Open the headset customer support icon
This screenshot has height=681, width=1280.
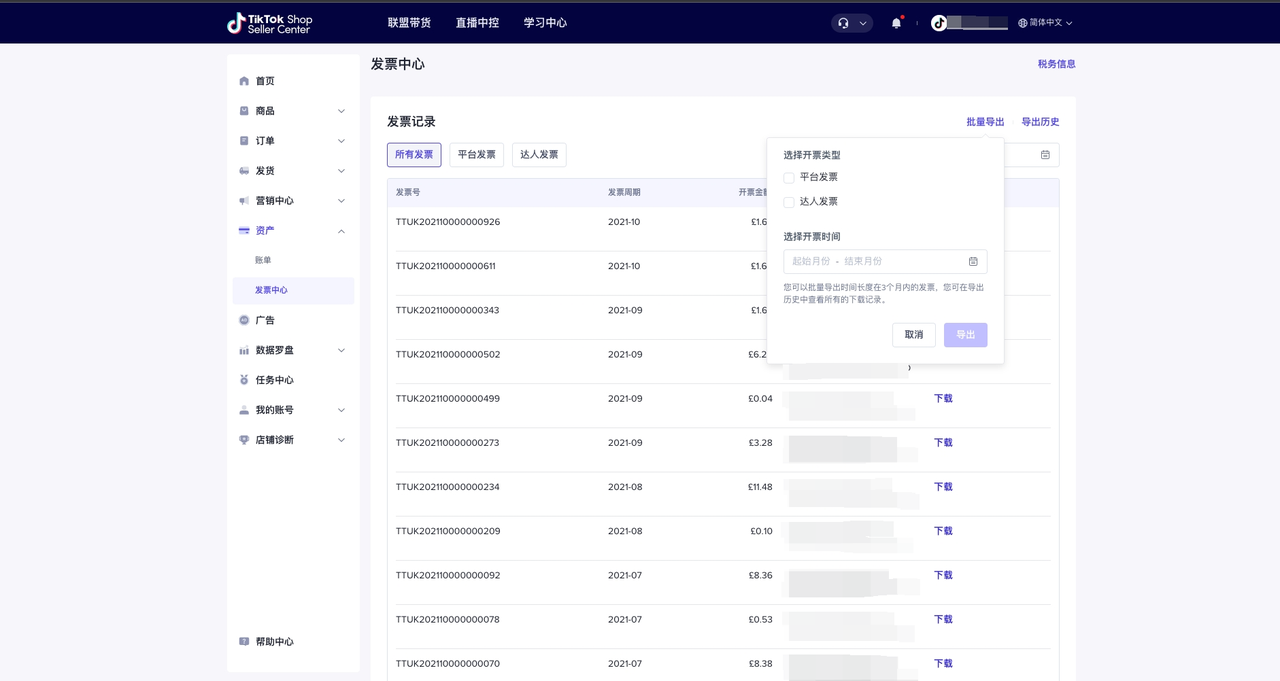pyautogui.click(x=844, y=23)
